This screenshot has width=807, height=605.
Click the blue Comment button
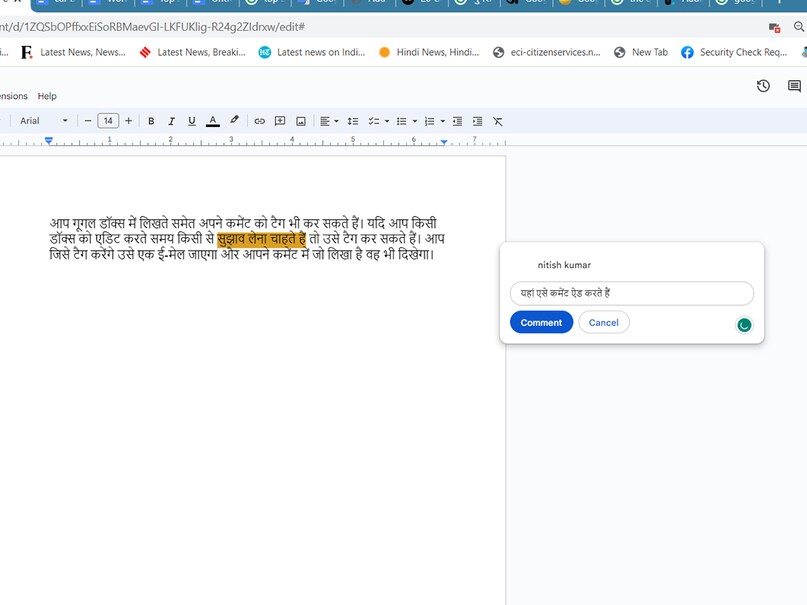coord(541,322)
